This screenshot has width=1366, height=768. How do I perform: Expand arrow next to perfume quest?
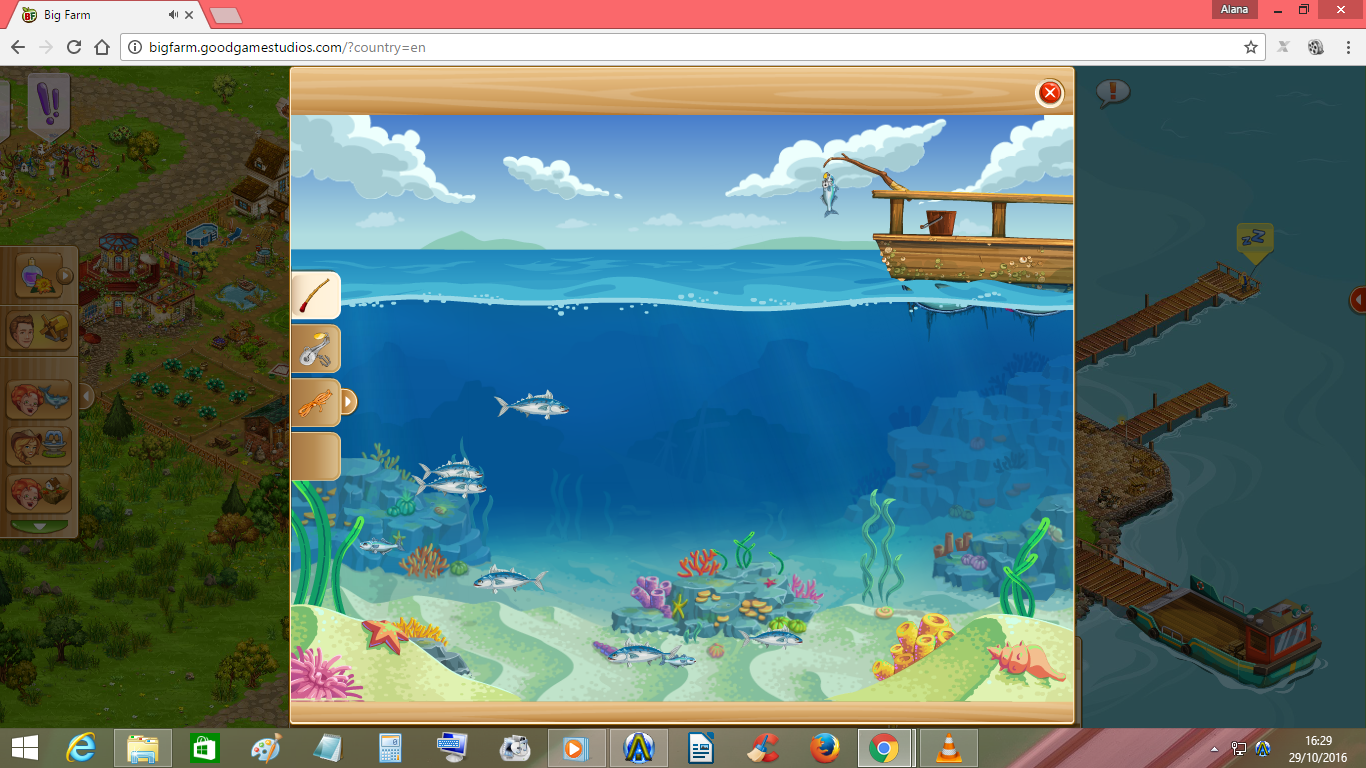[x=65, y=275]
